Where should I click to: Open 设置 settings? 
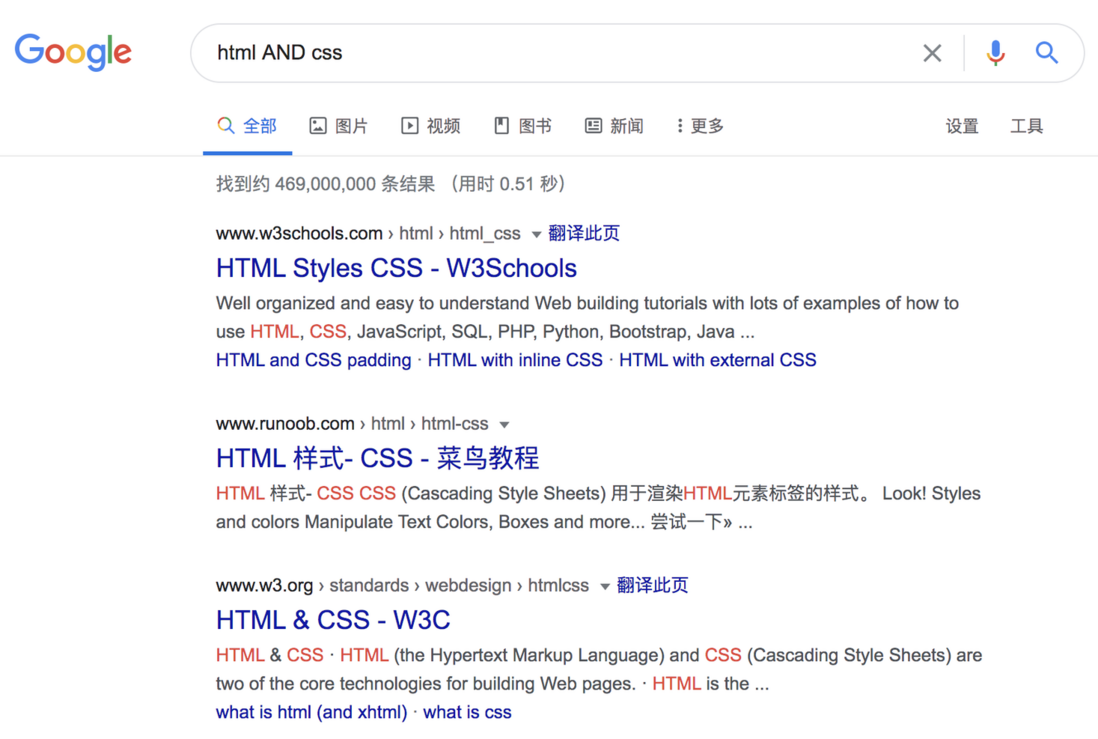[962, 126]
